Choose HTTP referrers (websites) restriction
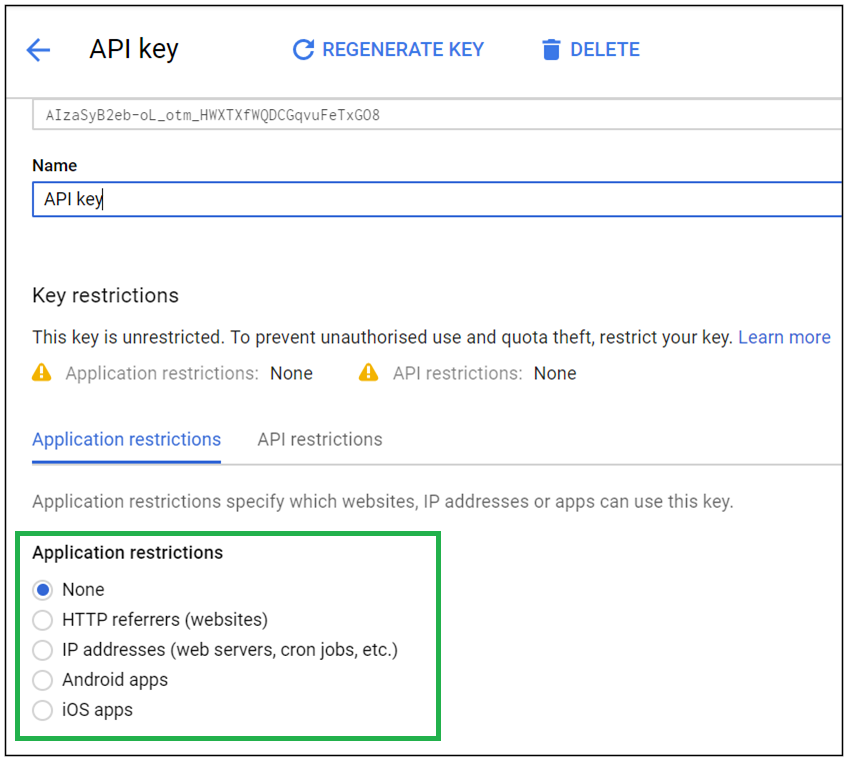Viewport: 847px width, 760px height. pos(43,620)
